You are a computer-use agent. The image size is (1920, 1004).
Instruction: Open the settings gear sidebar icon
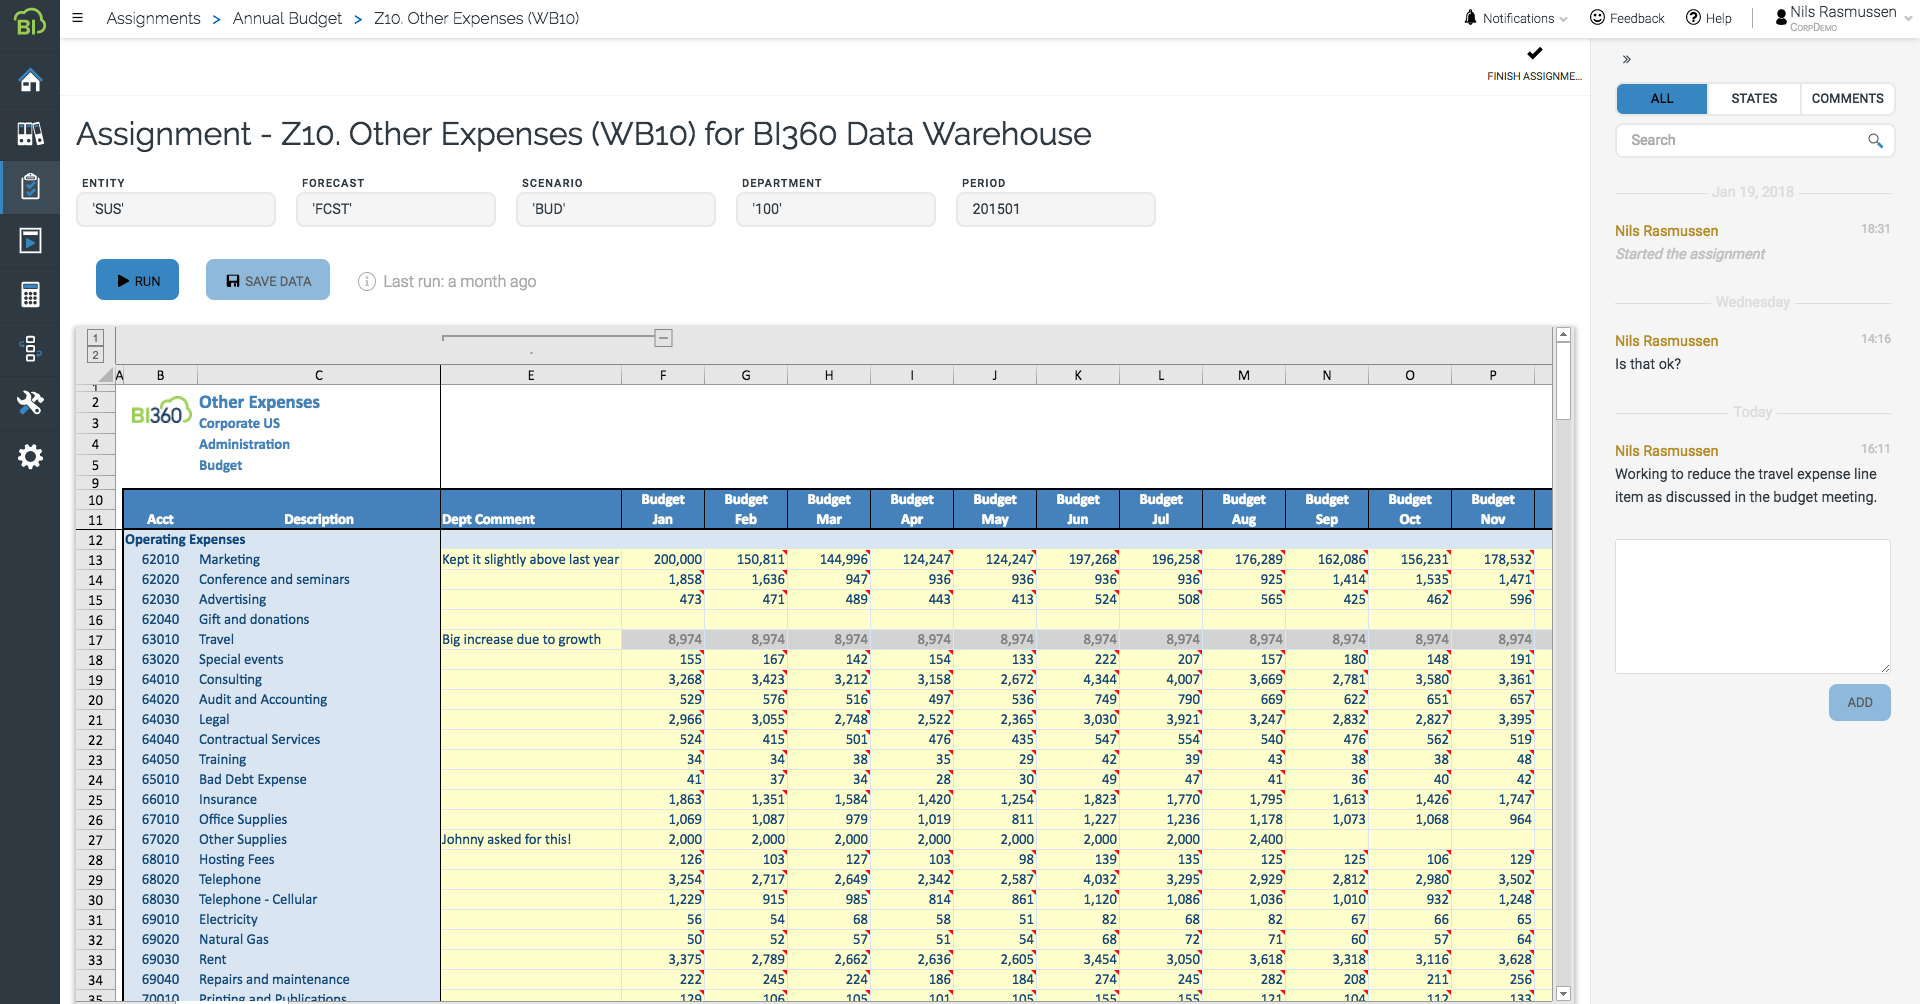pos(30,456)
